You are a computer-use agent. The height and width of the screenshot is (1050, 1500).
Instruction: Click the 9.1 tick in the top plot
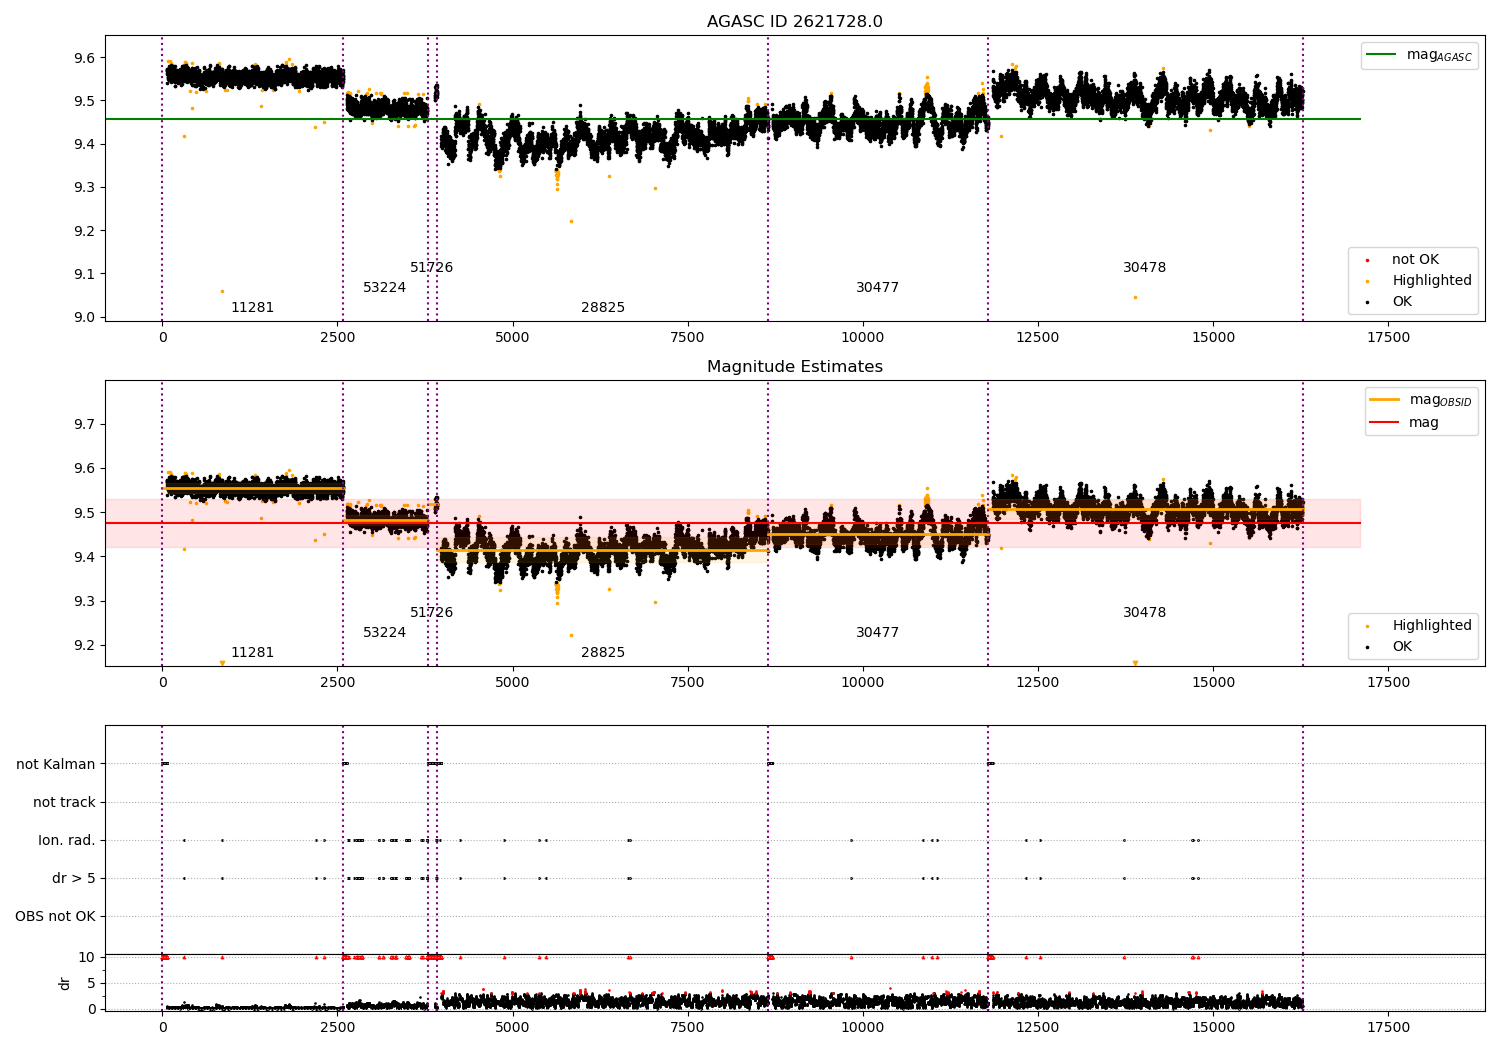84,274
